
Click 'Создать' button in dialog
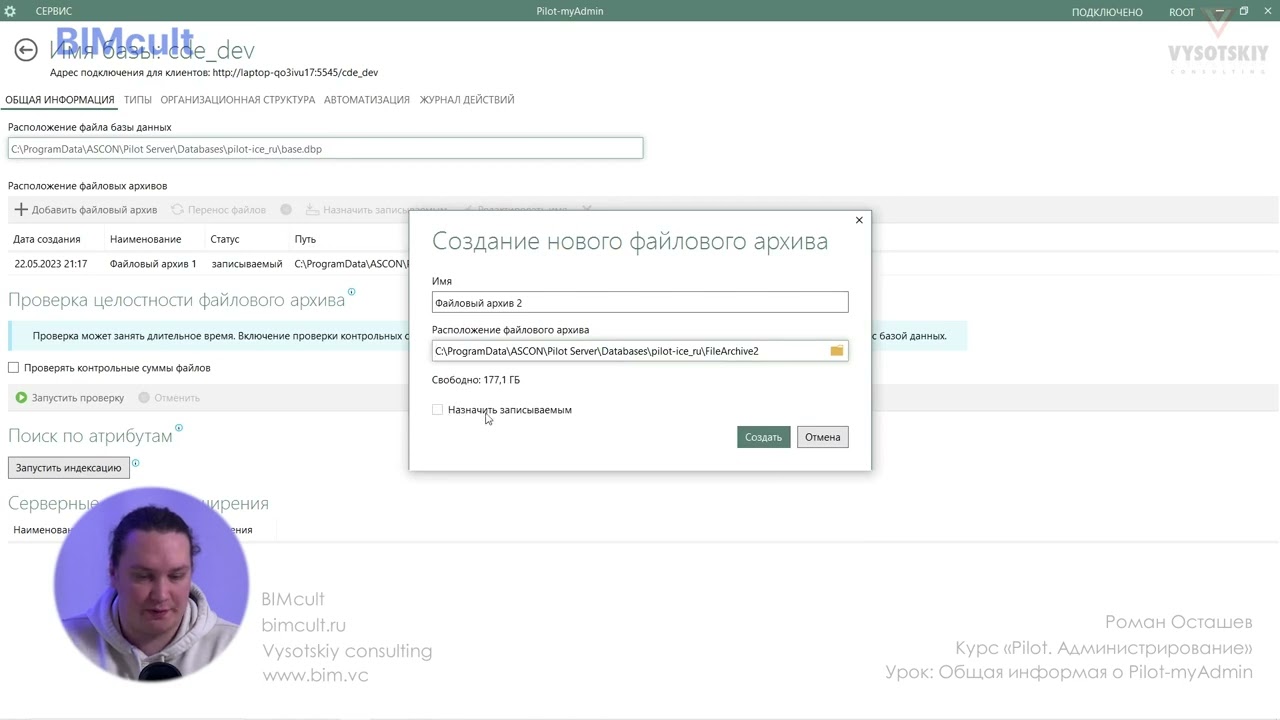763,437
